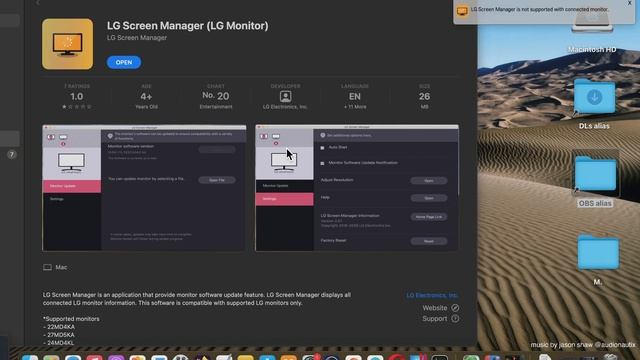640x360 pixels.
Task: Click the 1.0 star rating summary
Action: (x=77, y=97)
